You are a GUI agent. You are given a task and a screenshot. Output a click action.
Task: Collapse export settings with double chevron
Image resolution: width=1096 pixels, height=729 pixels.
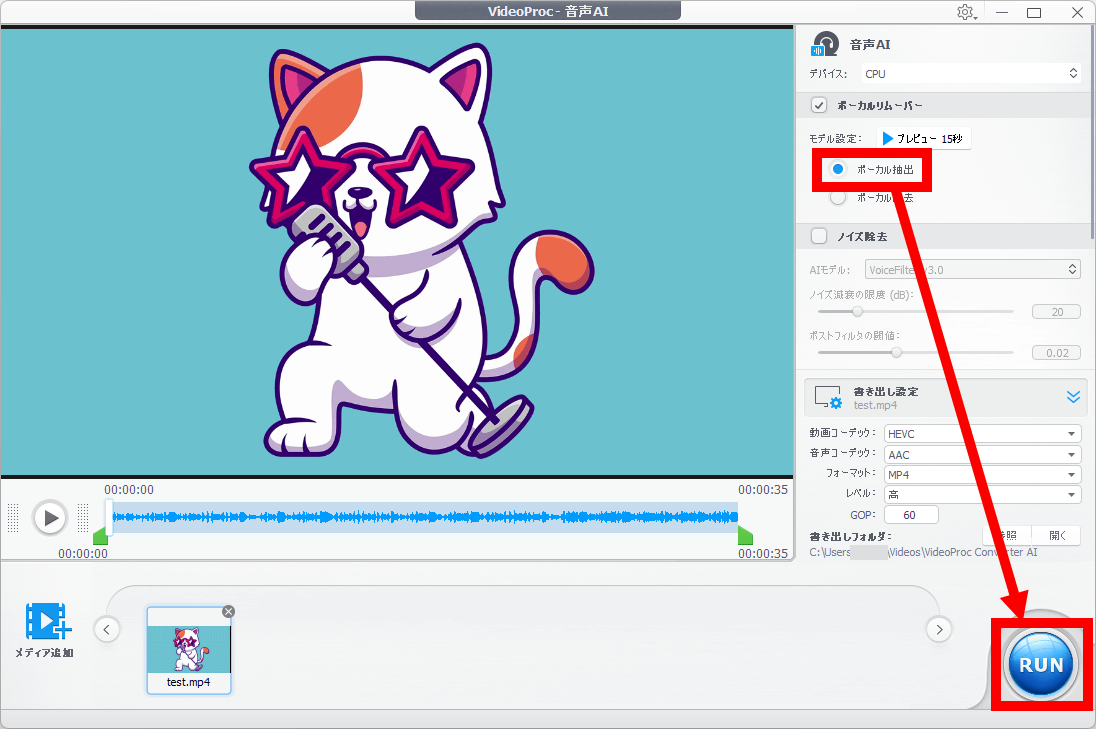click(x=1073, y=397)
